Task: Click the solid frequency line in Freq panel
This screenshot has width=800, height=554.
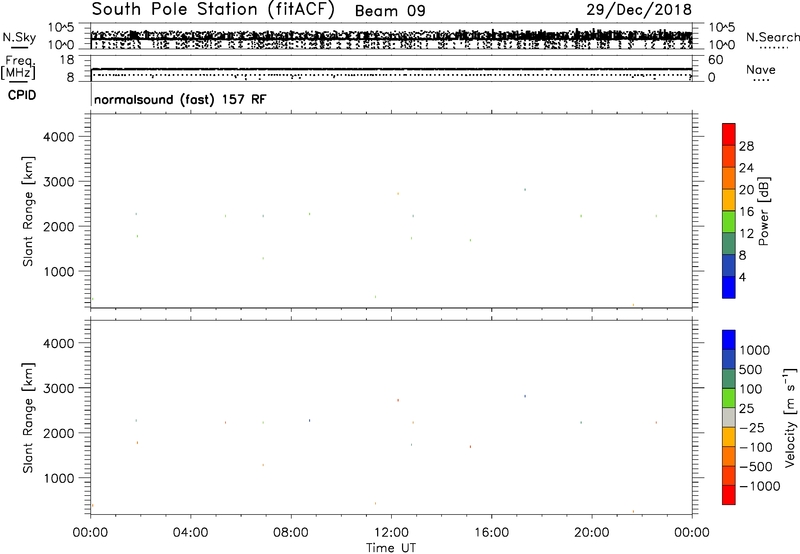Action: point(391,69)
